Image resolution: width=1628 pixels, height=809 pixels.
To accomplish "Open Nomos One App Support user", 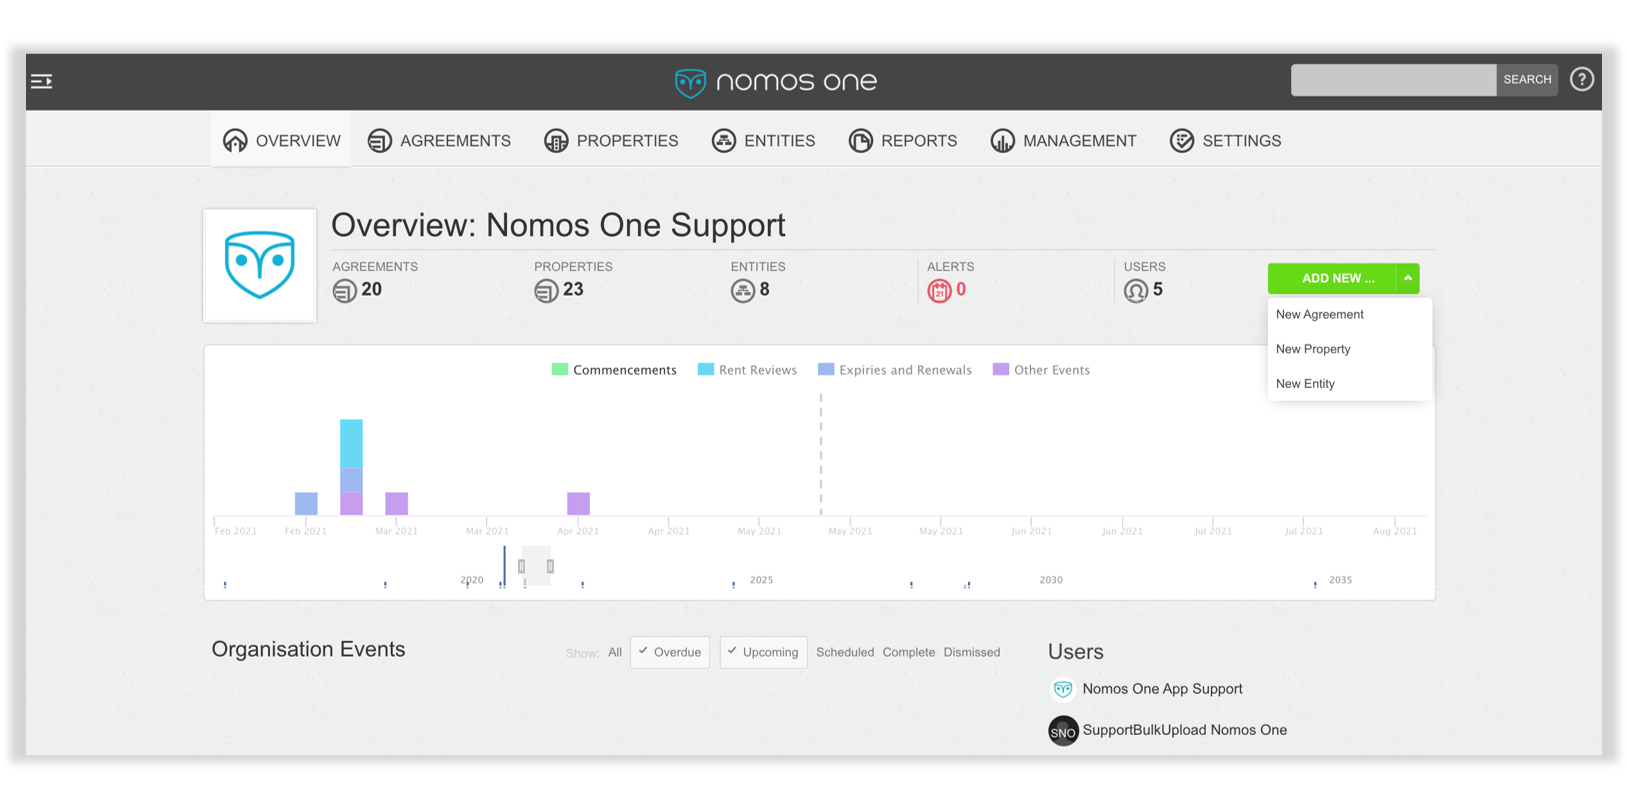I will 1162,689.
